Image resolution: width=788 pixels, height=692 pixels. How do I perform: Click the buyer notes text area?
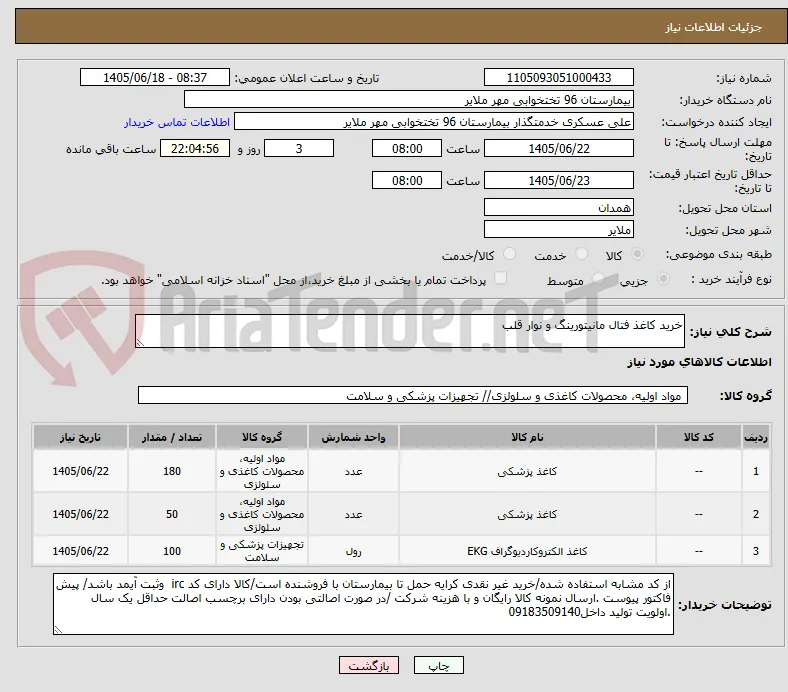tap(363, 604)
